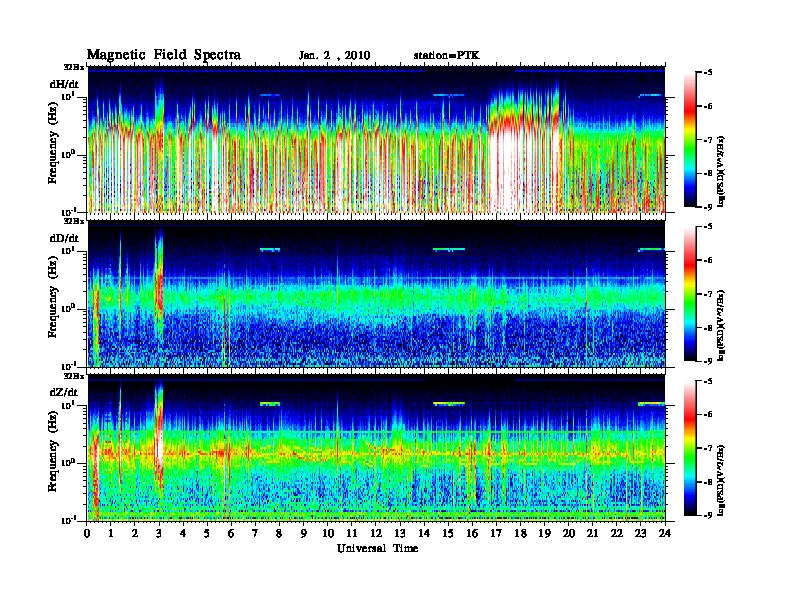Click the 10 Hz marker near 15 UT in dD/dt panel
The width and height of the screenshot is (792, 612).
coord(449,249)
